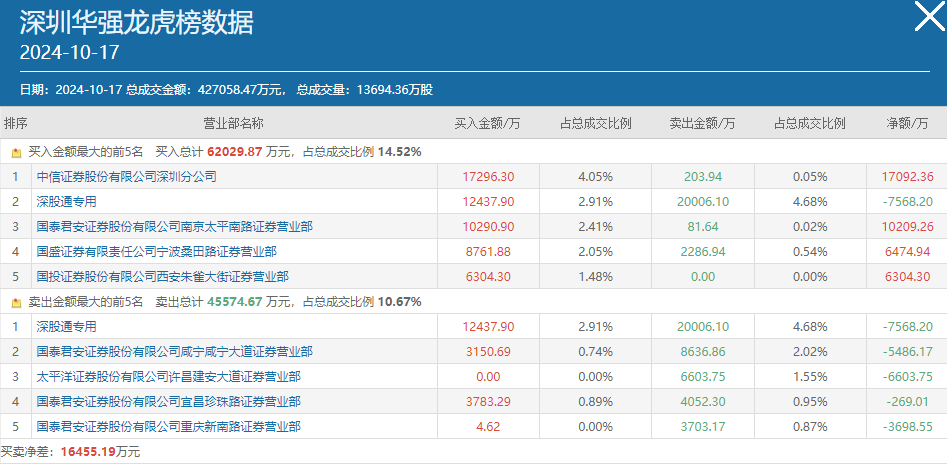This screenshot has width=947, height=466.
Task: Click the 卖出金额/万 column header
Action: click(x=702, y=124)
